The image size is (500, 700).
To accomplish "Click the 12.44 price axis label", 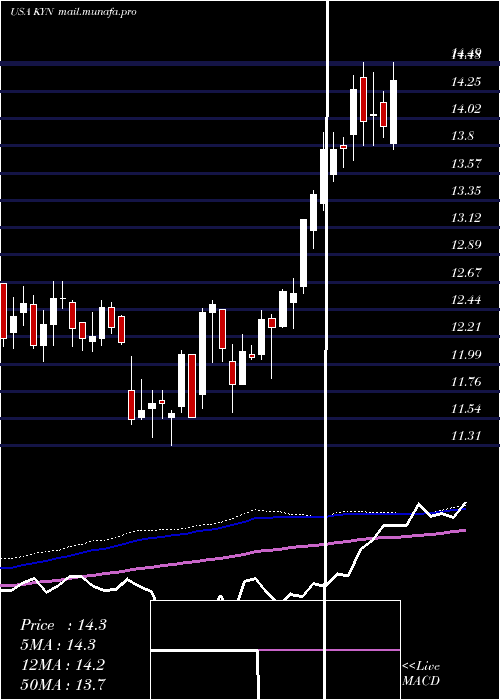I will pos(466,300).
